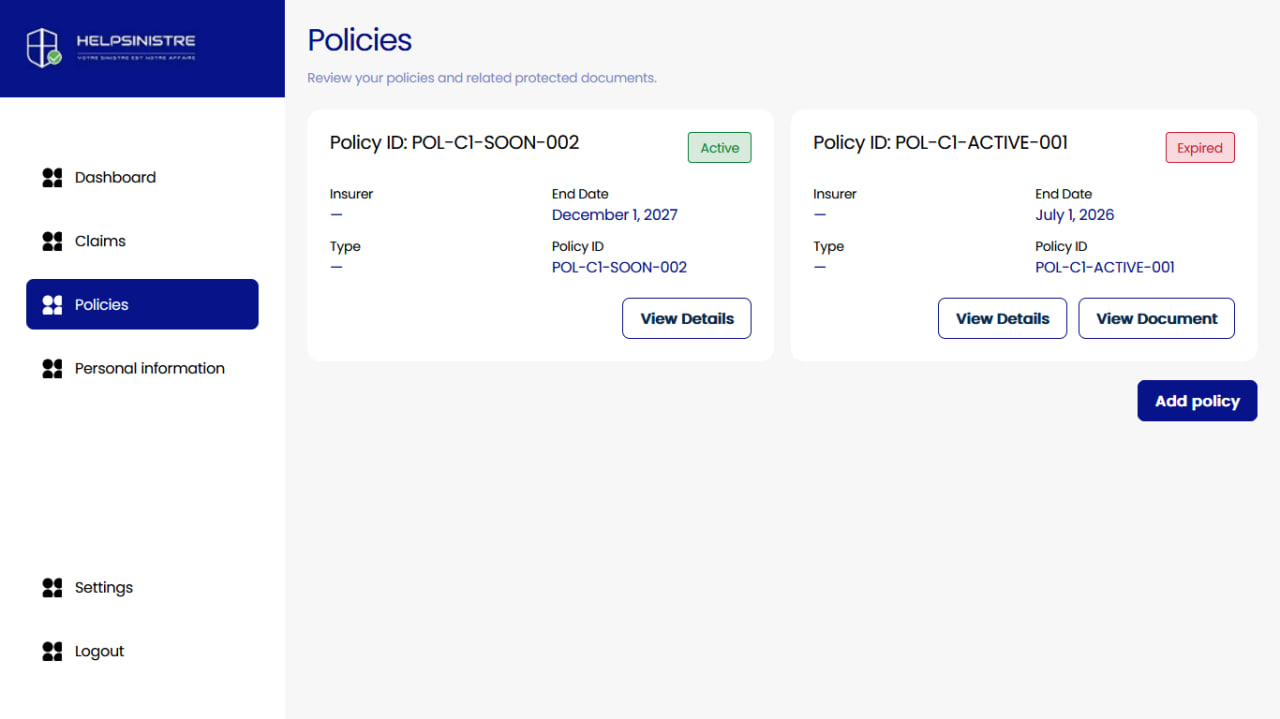
Task: Click the red Expired status badge
Action: (1200, 148)
